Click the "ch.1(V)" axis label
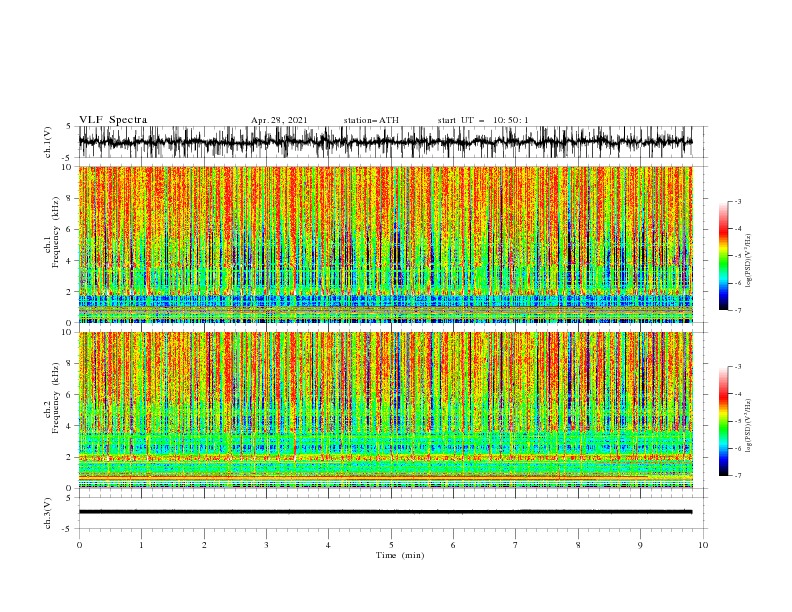 click(48, 142)
